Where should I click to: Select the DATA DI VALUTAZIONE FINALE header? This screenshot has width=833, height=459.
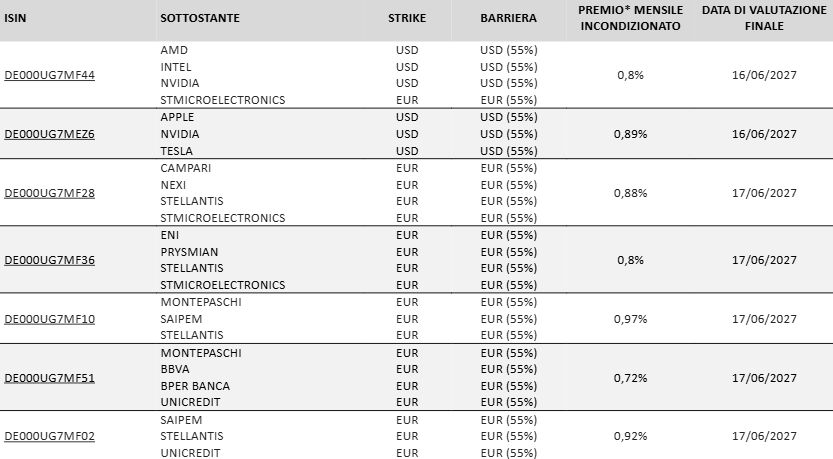[764, 18]
